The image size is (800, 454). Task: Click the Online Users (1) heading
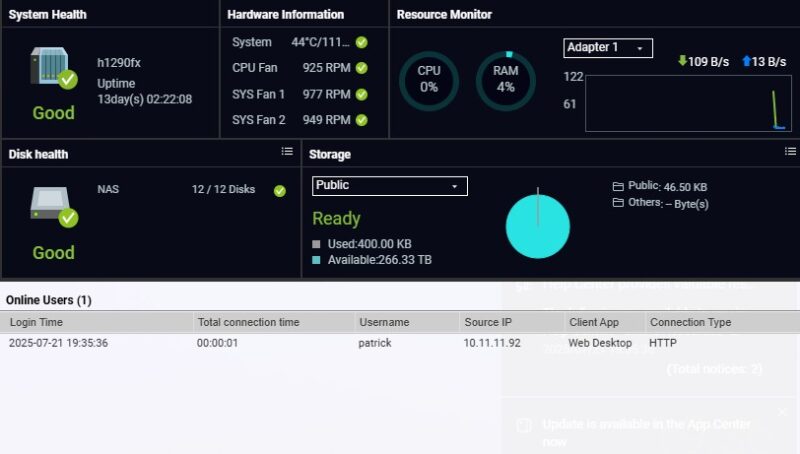click(x=48, y=300)
